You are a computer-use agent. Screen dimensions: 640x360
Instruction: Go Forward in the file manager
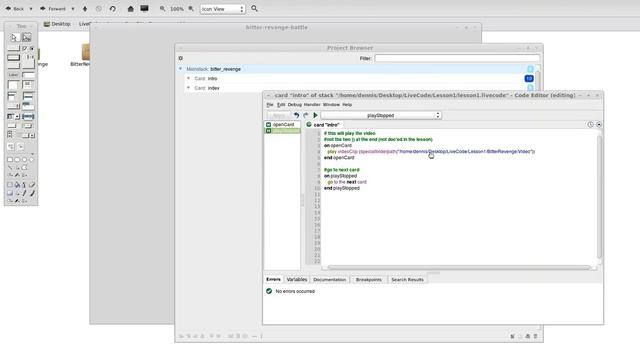[x=53, y=9]
